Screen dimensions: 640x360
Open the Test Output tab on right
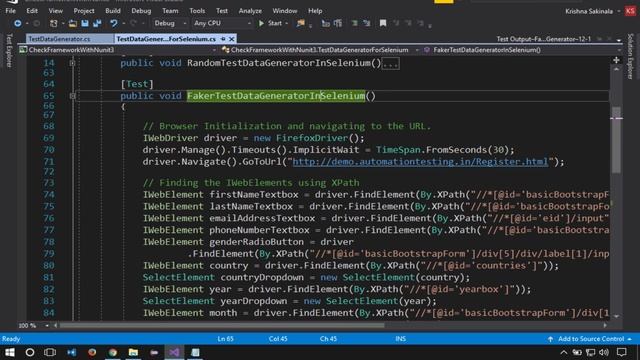[x=544, y=39]
